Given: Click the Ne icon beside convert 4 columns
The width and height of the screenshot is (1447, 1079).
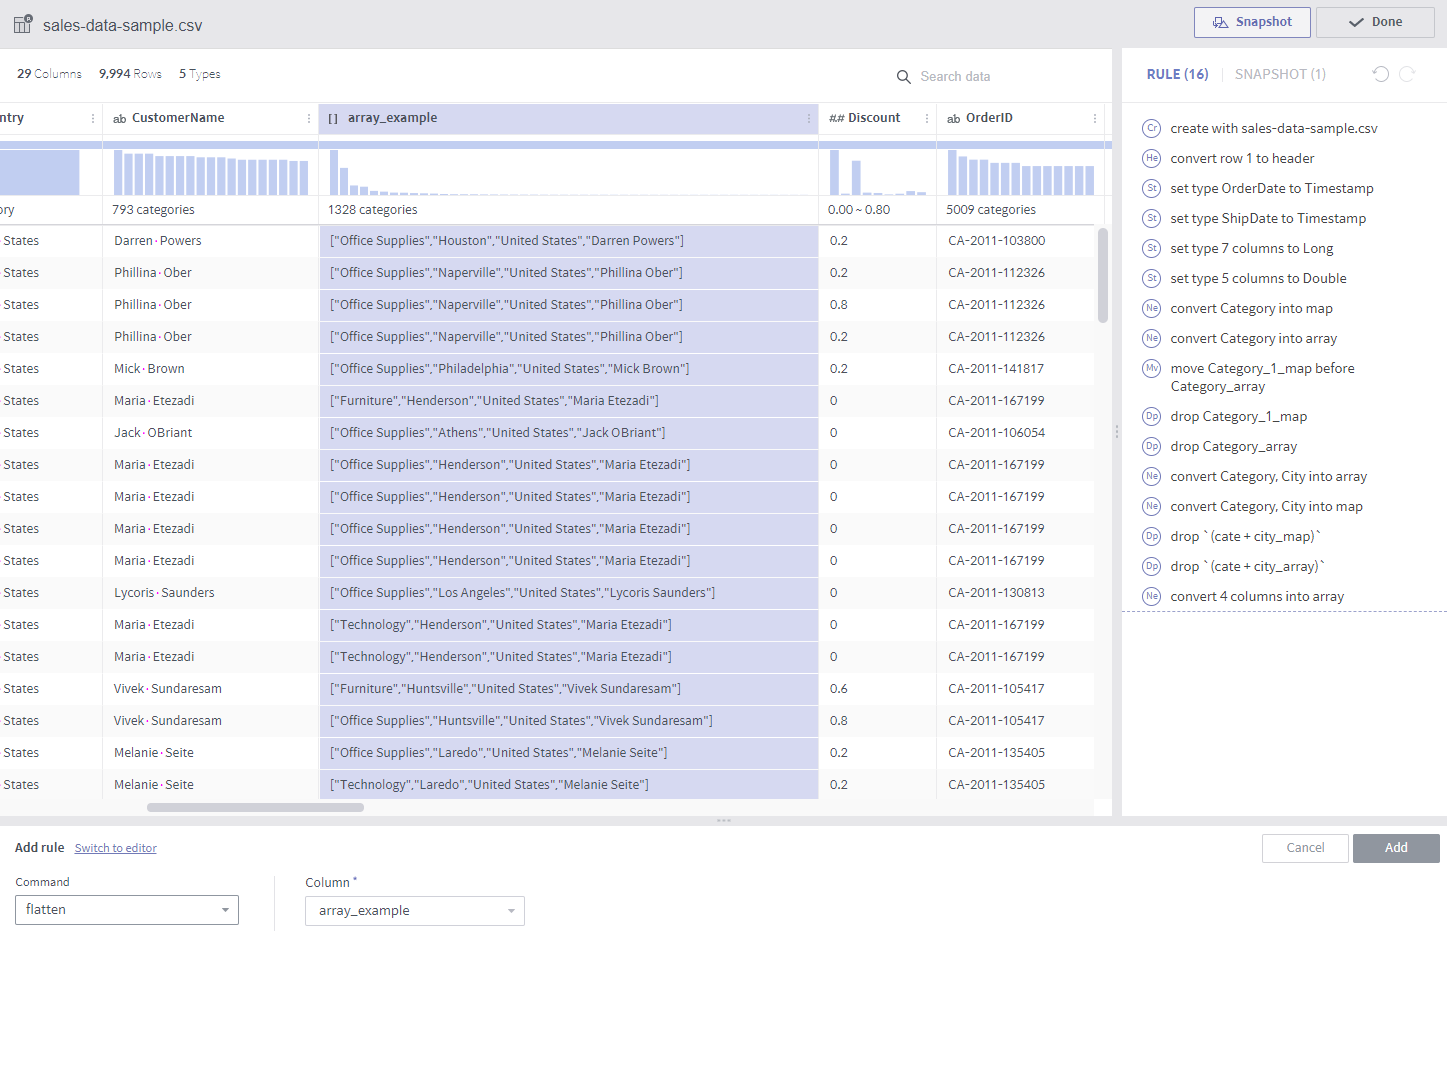Looking at the screenshot, I should coord(1152,596).
